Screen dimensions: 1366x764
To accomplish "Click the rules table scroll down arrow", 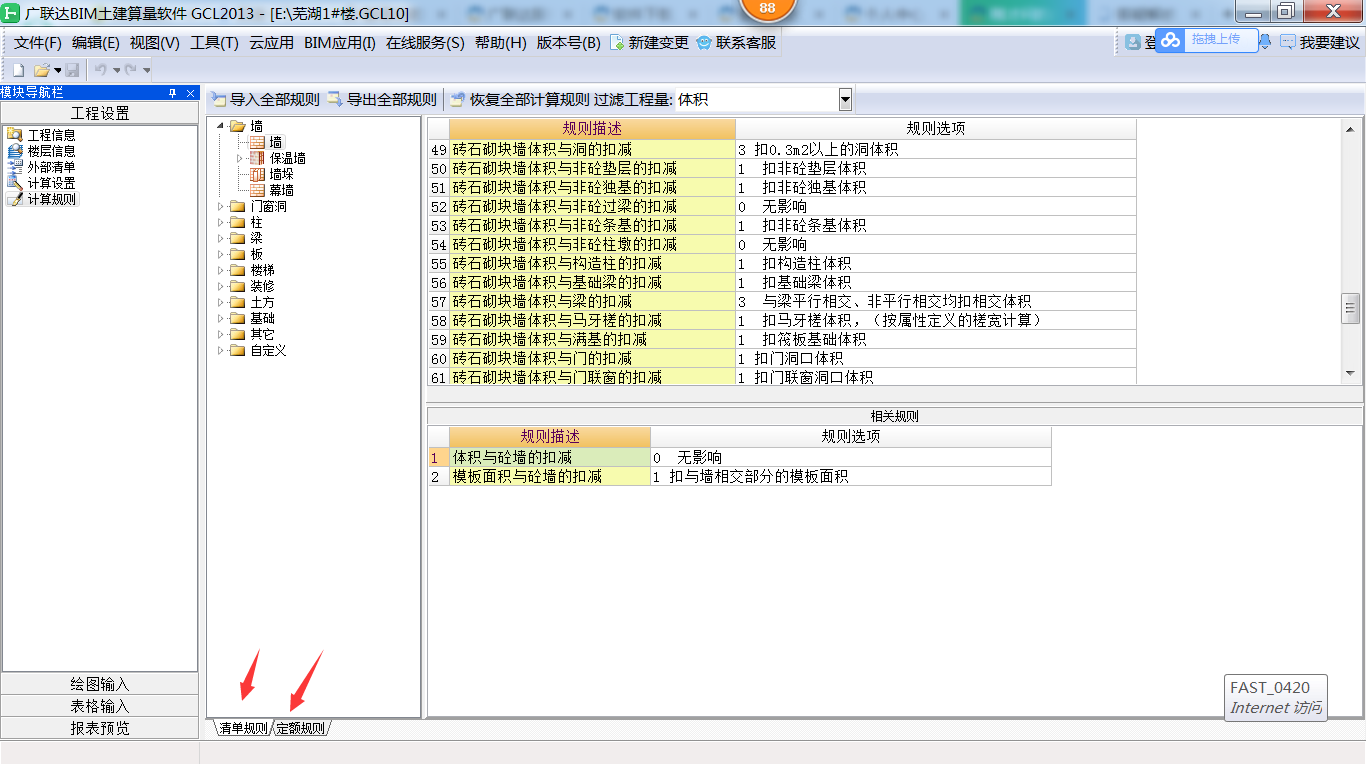I will (1351, 373).
